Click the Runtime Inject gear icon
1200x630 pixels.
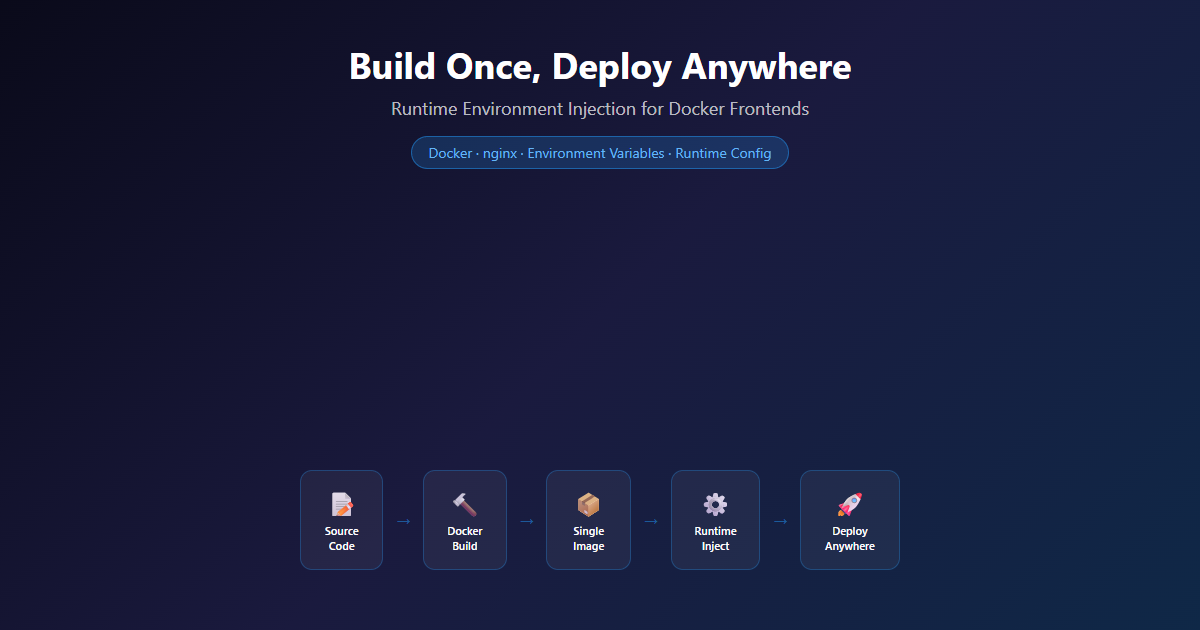[x=715, y=505]
